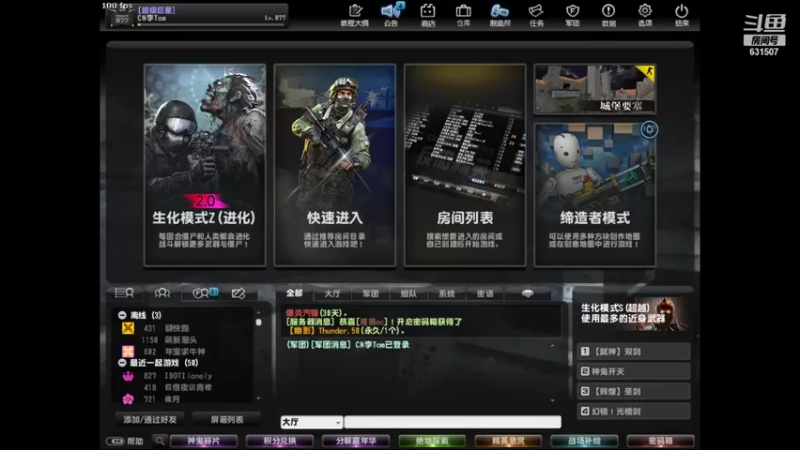This screenshot has width=800, height=450.
Task: Click the pink crown icon beside 827 player
Action: click(x=128, y=376)
